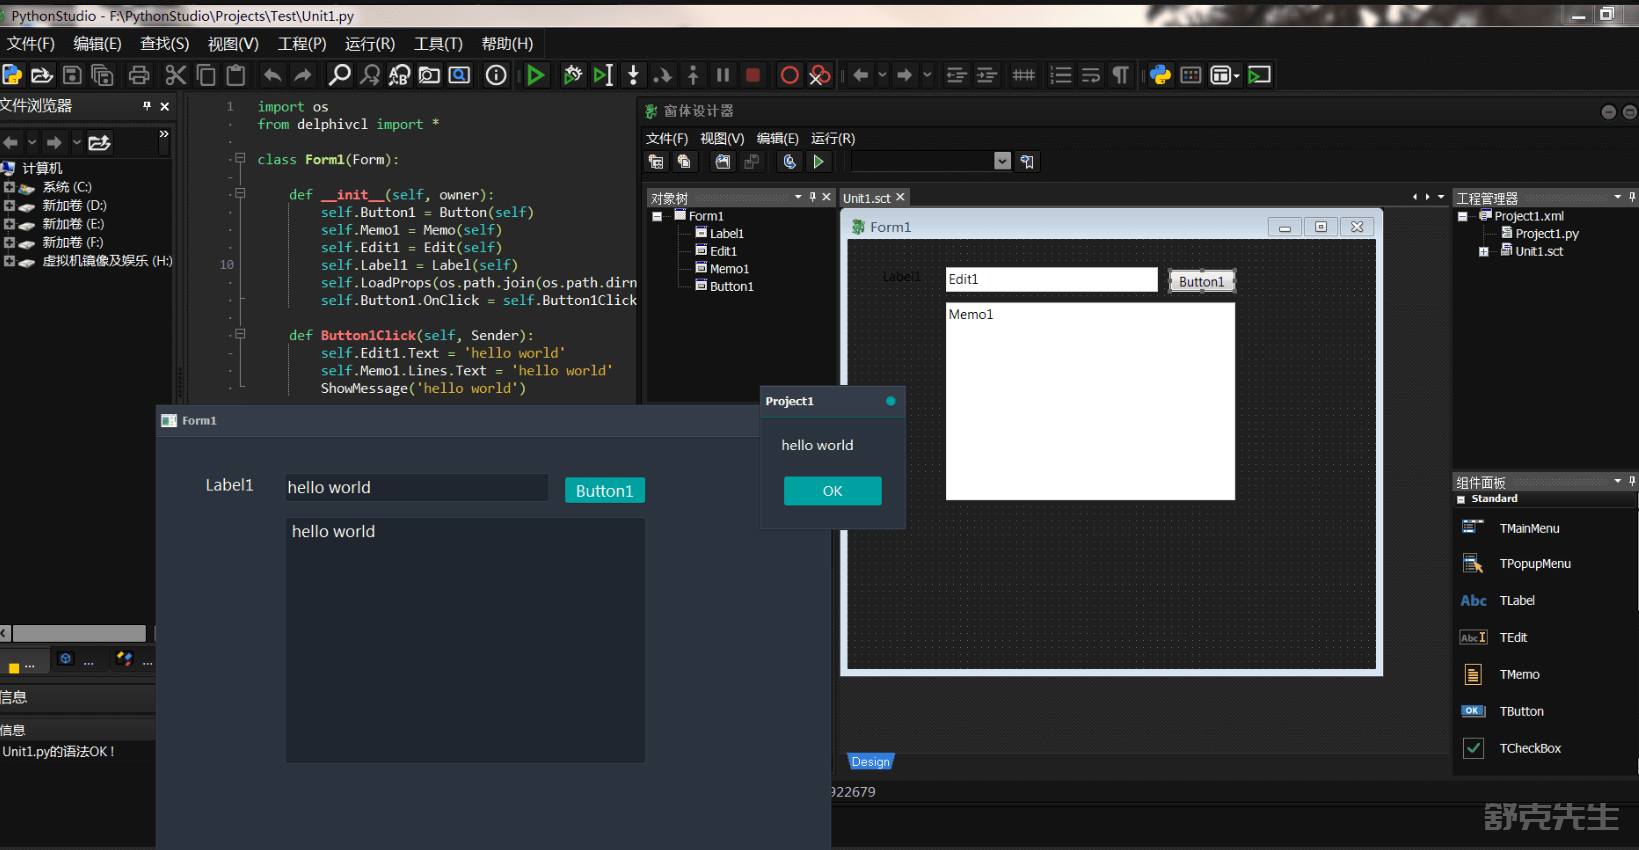Switch to the Unit1.sct tab
Screen dimensions: 1639x850
[866, 198]
